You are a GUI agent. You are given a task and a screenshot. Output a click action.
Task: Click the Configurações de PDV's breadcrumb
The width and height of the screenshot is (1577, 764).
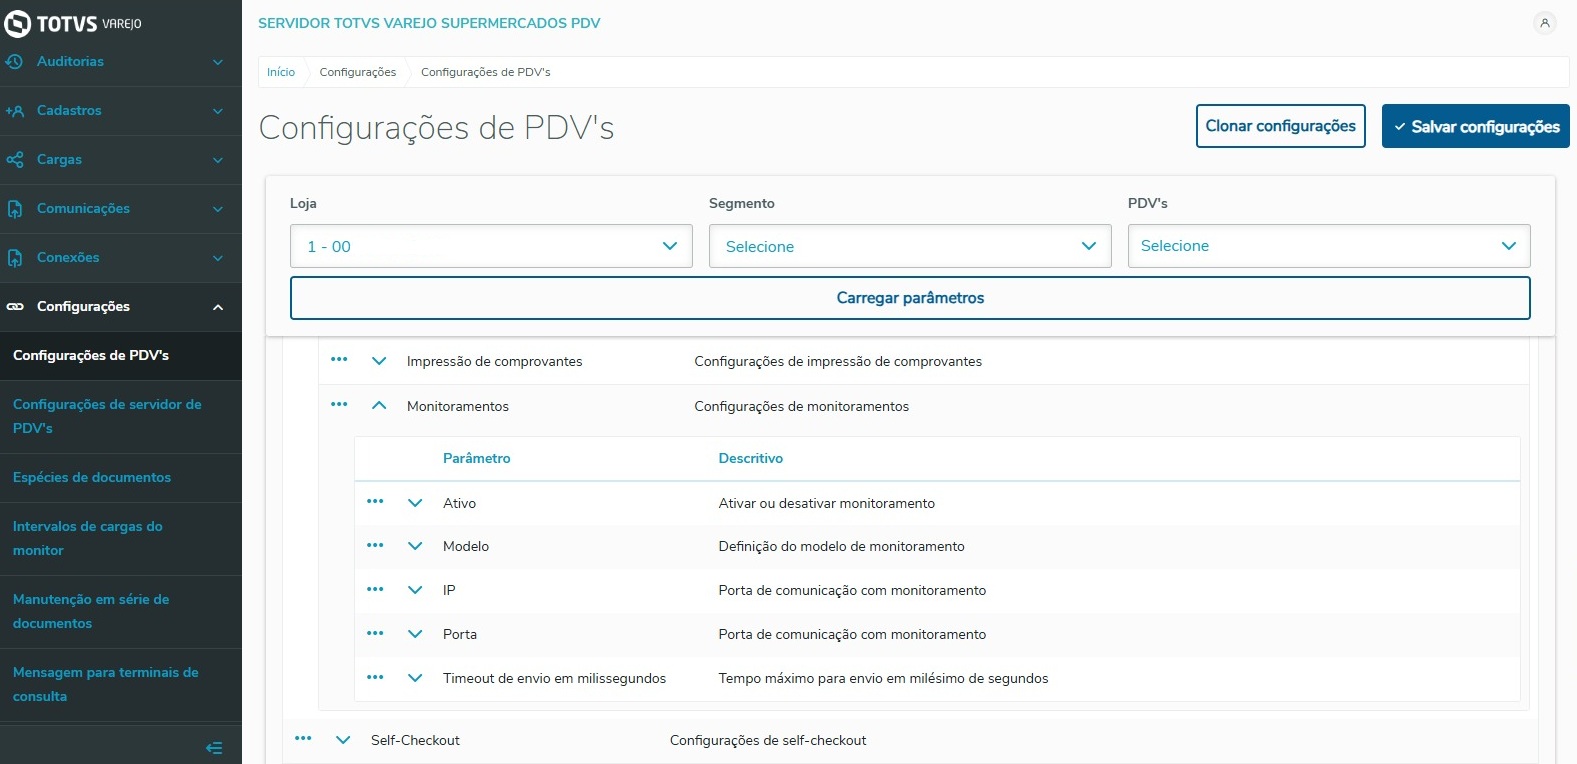(486, 72)
